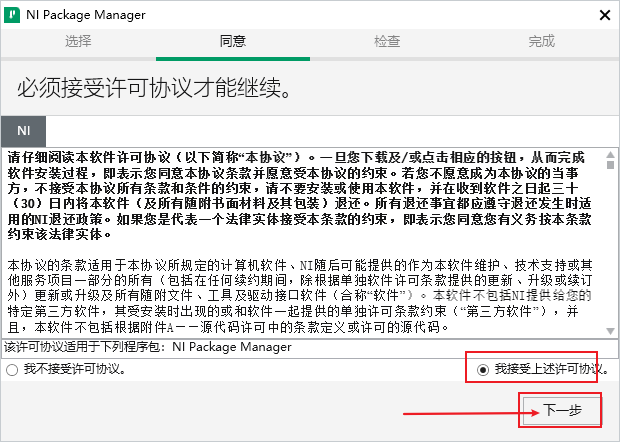Image resolution: width=620 pixels, height=442 pixels.
Task: Switch to the 选择 step tab
Action: pyautogui.click(x=78, y=41)
